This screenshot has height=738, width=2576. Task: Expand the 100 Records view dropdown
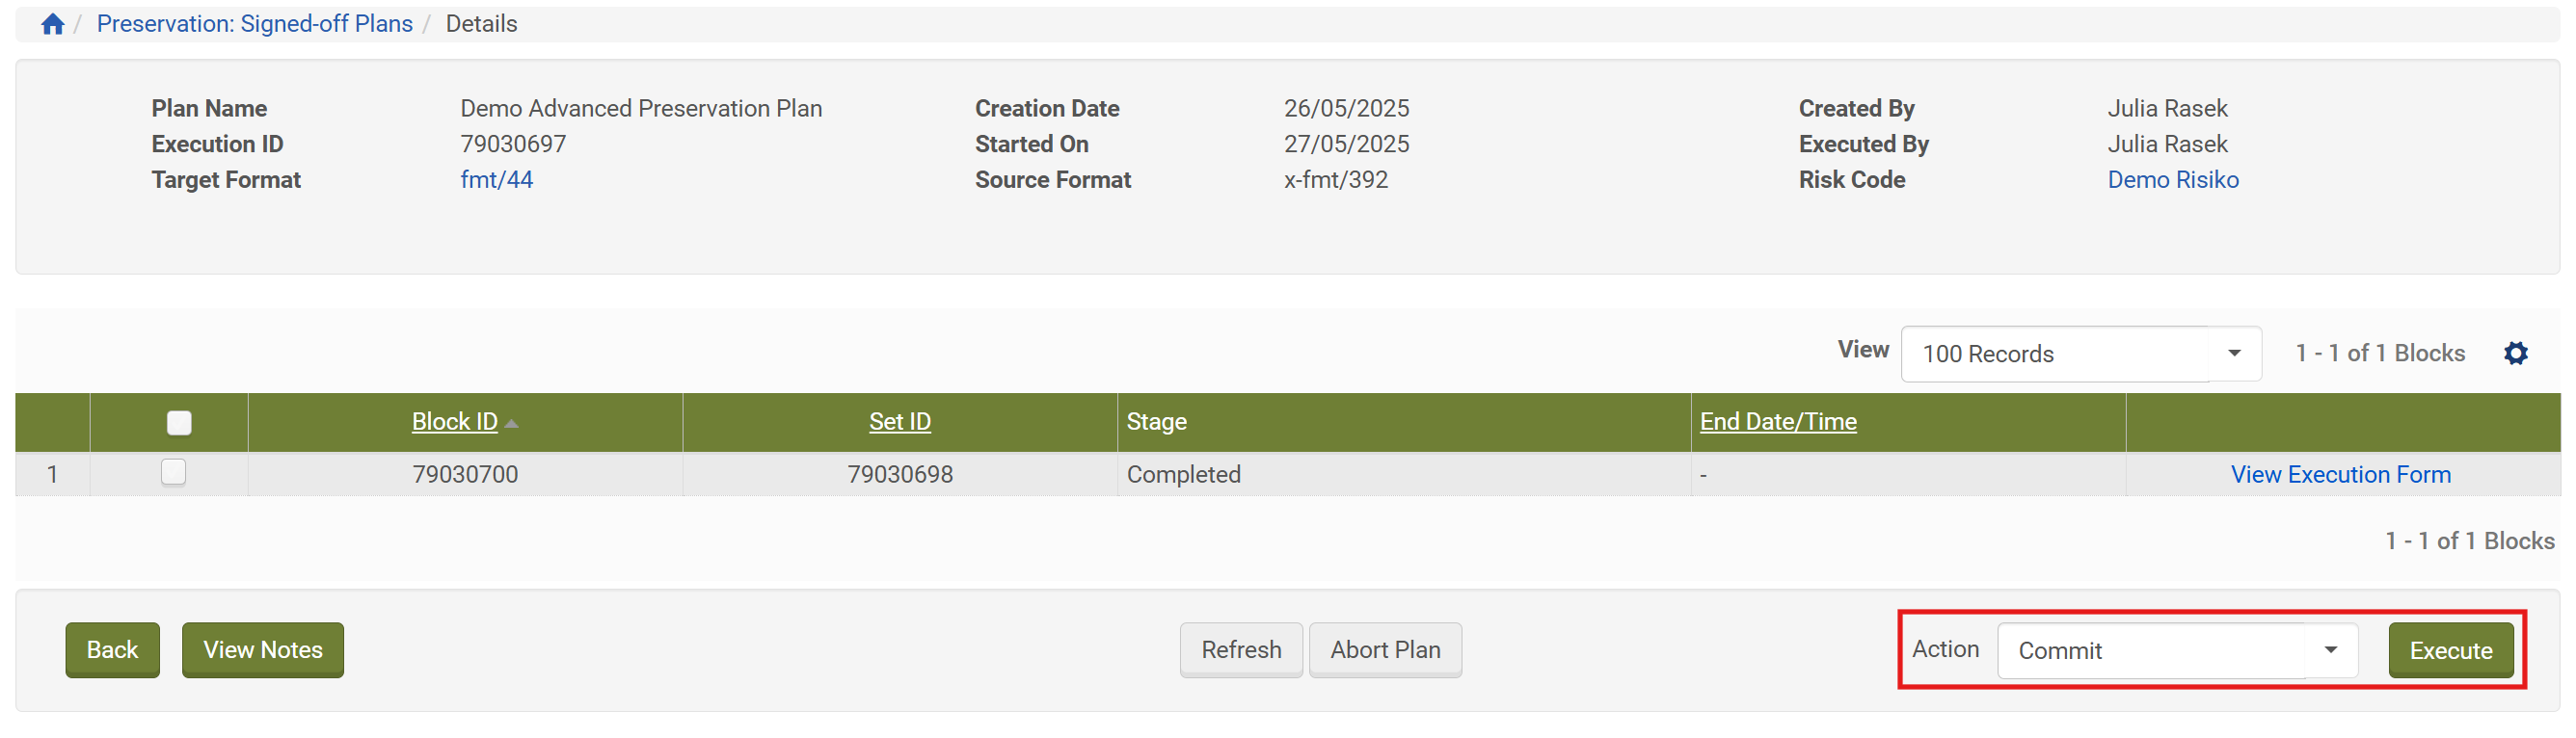(2232, 353)
